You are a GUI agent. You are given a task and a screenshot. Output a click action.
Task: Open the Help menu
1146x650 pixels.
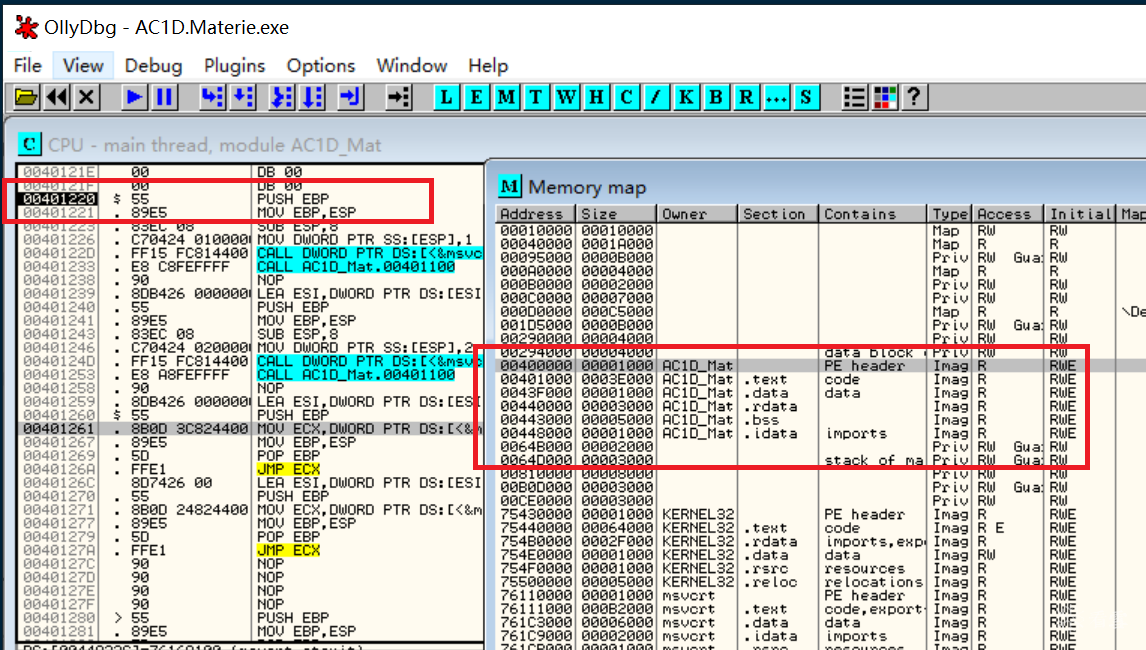(488, 66)
